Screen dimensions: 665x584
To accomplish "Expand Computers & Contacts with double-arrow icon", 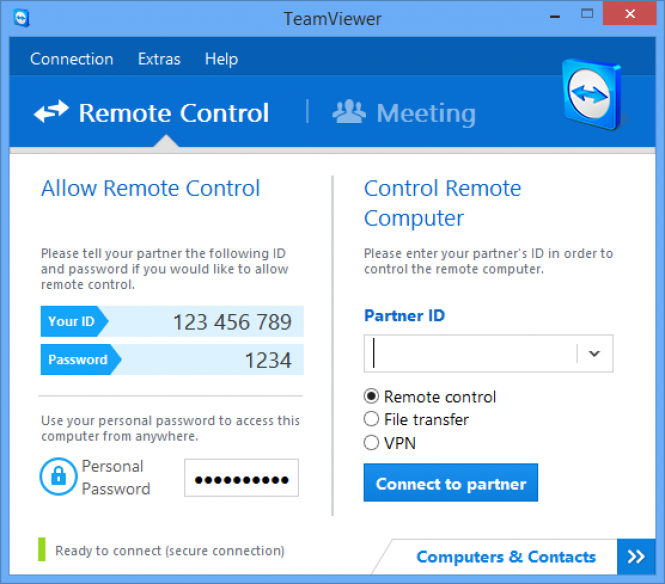I will [x=636, y=556].
